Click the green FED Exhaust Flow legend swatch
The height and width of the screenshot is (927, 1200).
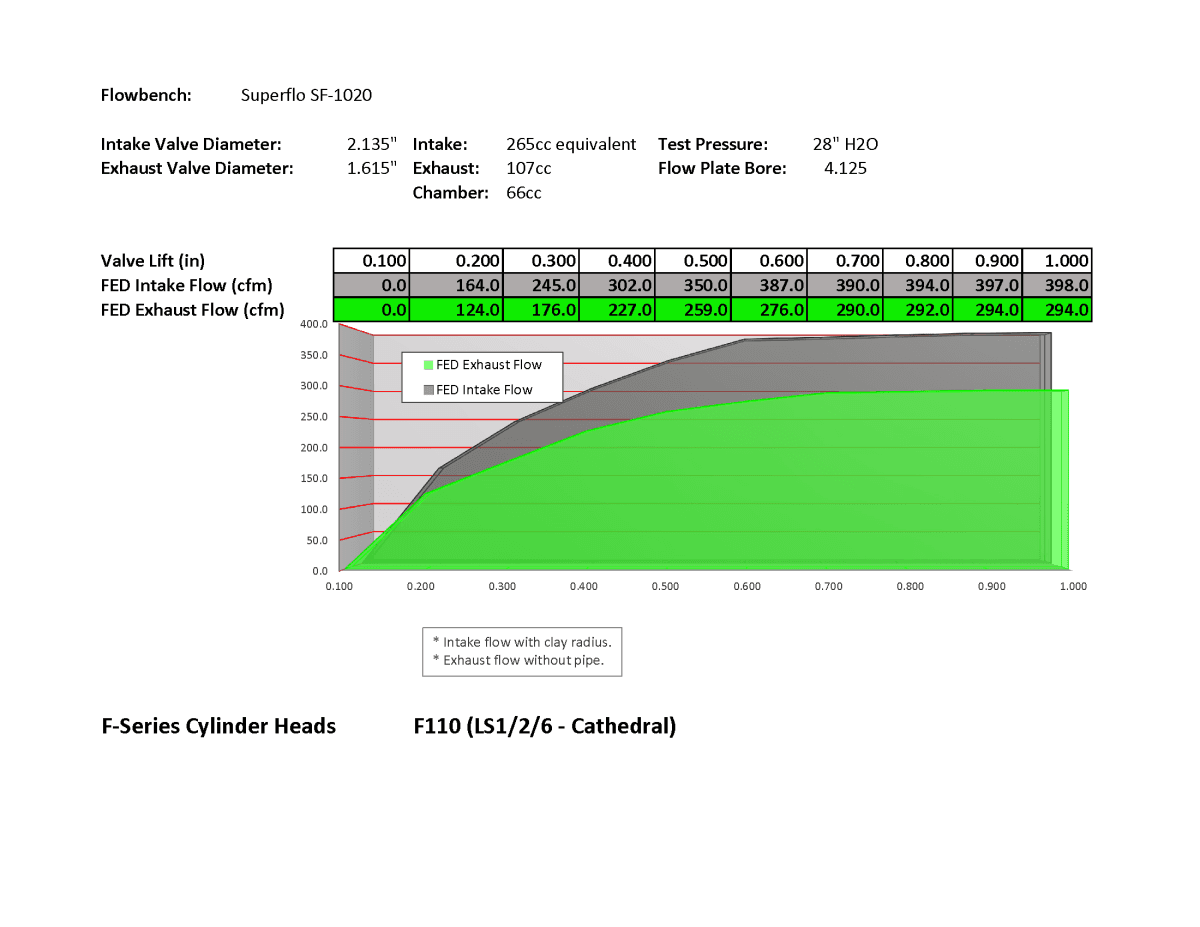coord(430,365)
